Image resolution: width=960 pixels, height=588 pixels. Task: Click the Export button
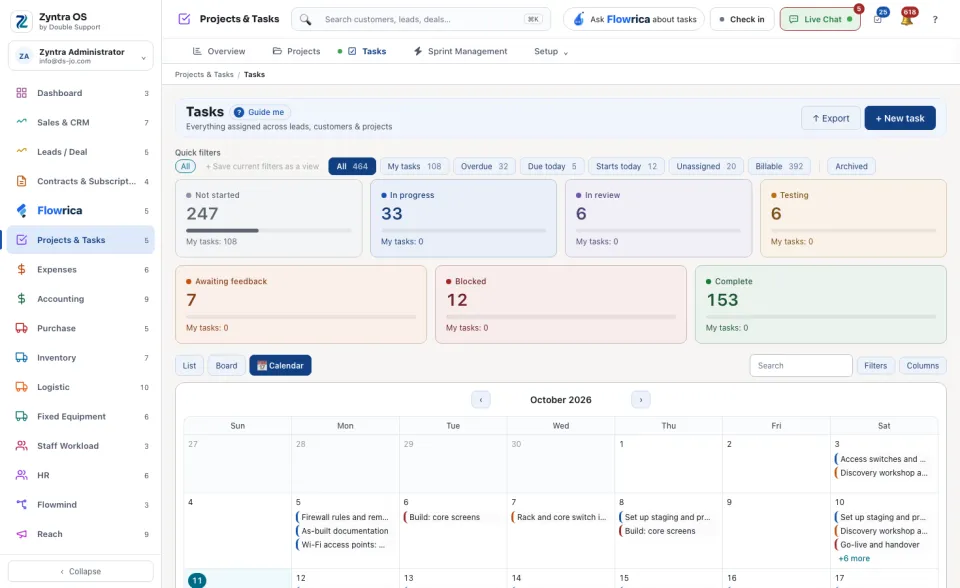click(x=830, y=118)
